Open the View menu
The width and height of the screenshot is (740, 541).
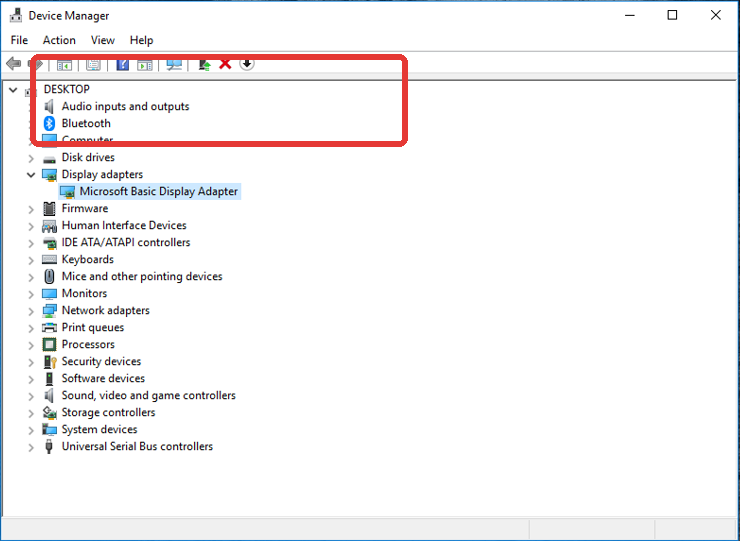pyautogui.click(x=102, y=40)
